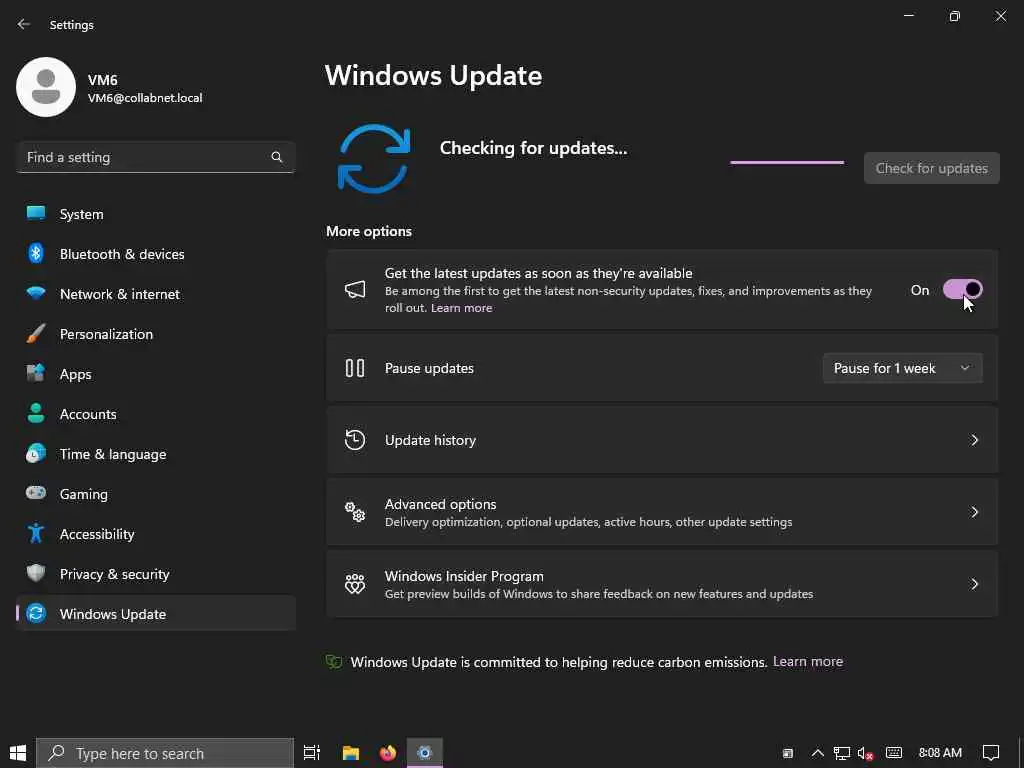Expand Advanced options via its chevron
The height and width of the screenshot is (768, 1024).
coord(974,512)
